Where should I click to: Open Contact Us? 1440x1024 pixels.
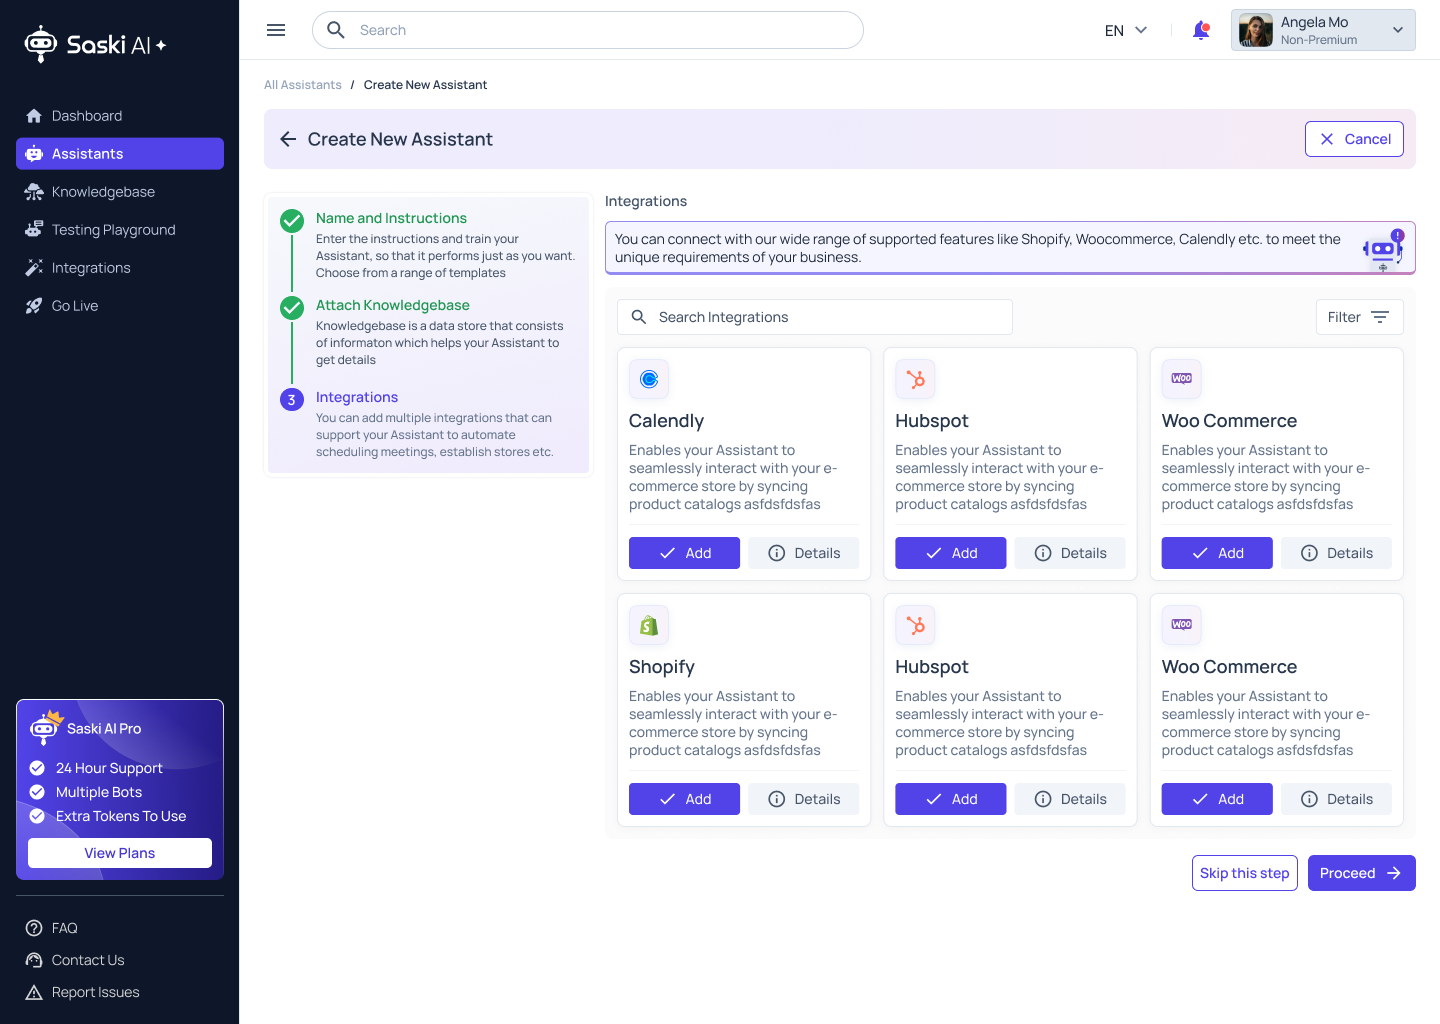[x=75, y=960]
